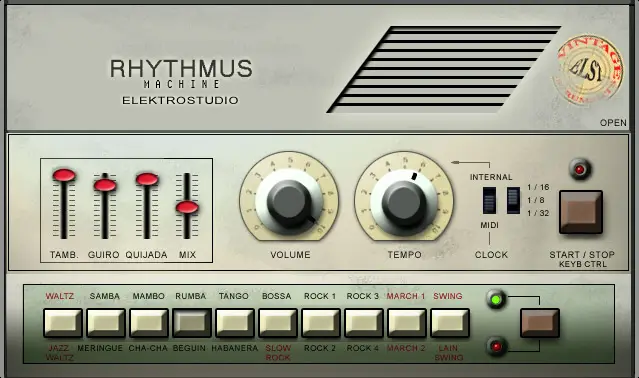Click the red bank indicator LED
Screen dimensions: 639x378
[496, 347]
